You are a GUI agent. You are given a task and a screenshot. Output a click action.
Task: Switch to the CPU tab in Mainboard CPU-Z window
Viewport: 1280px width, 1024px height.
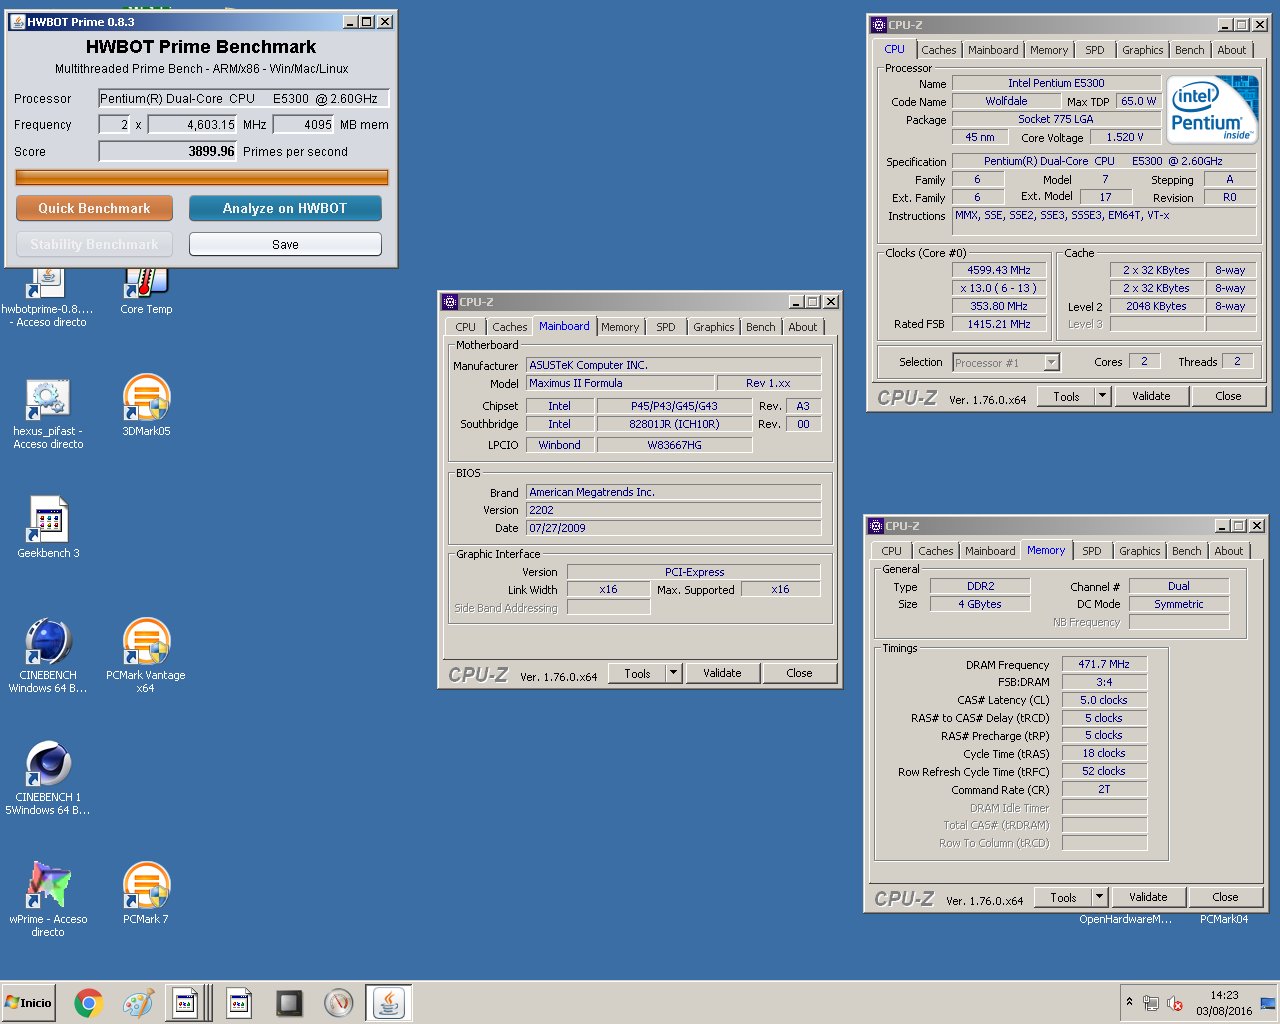(466, 327)
